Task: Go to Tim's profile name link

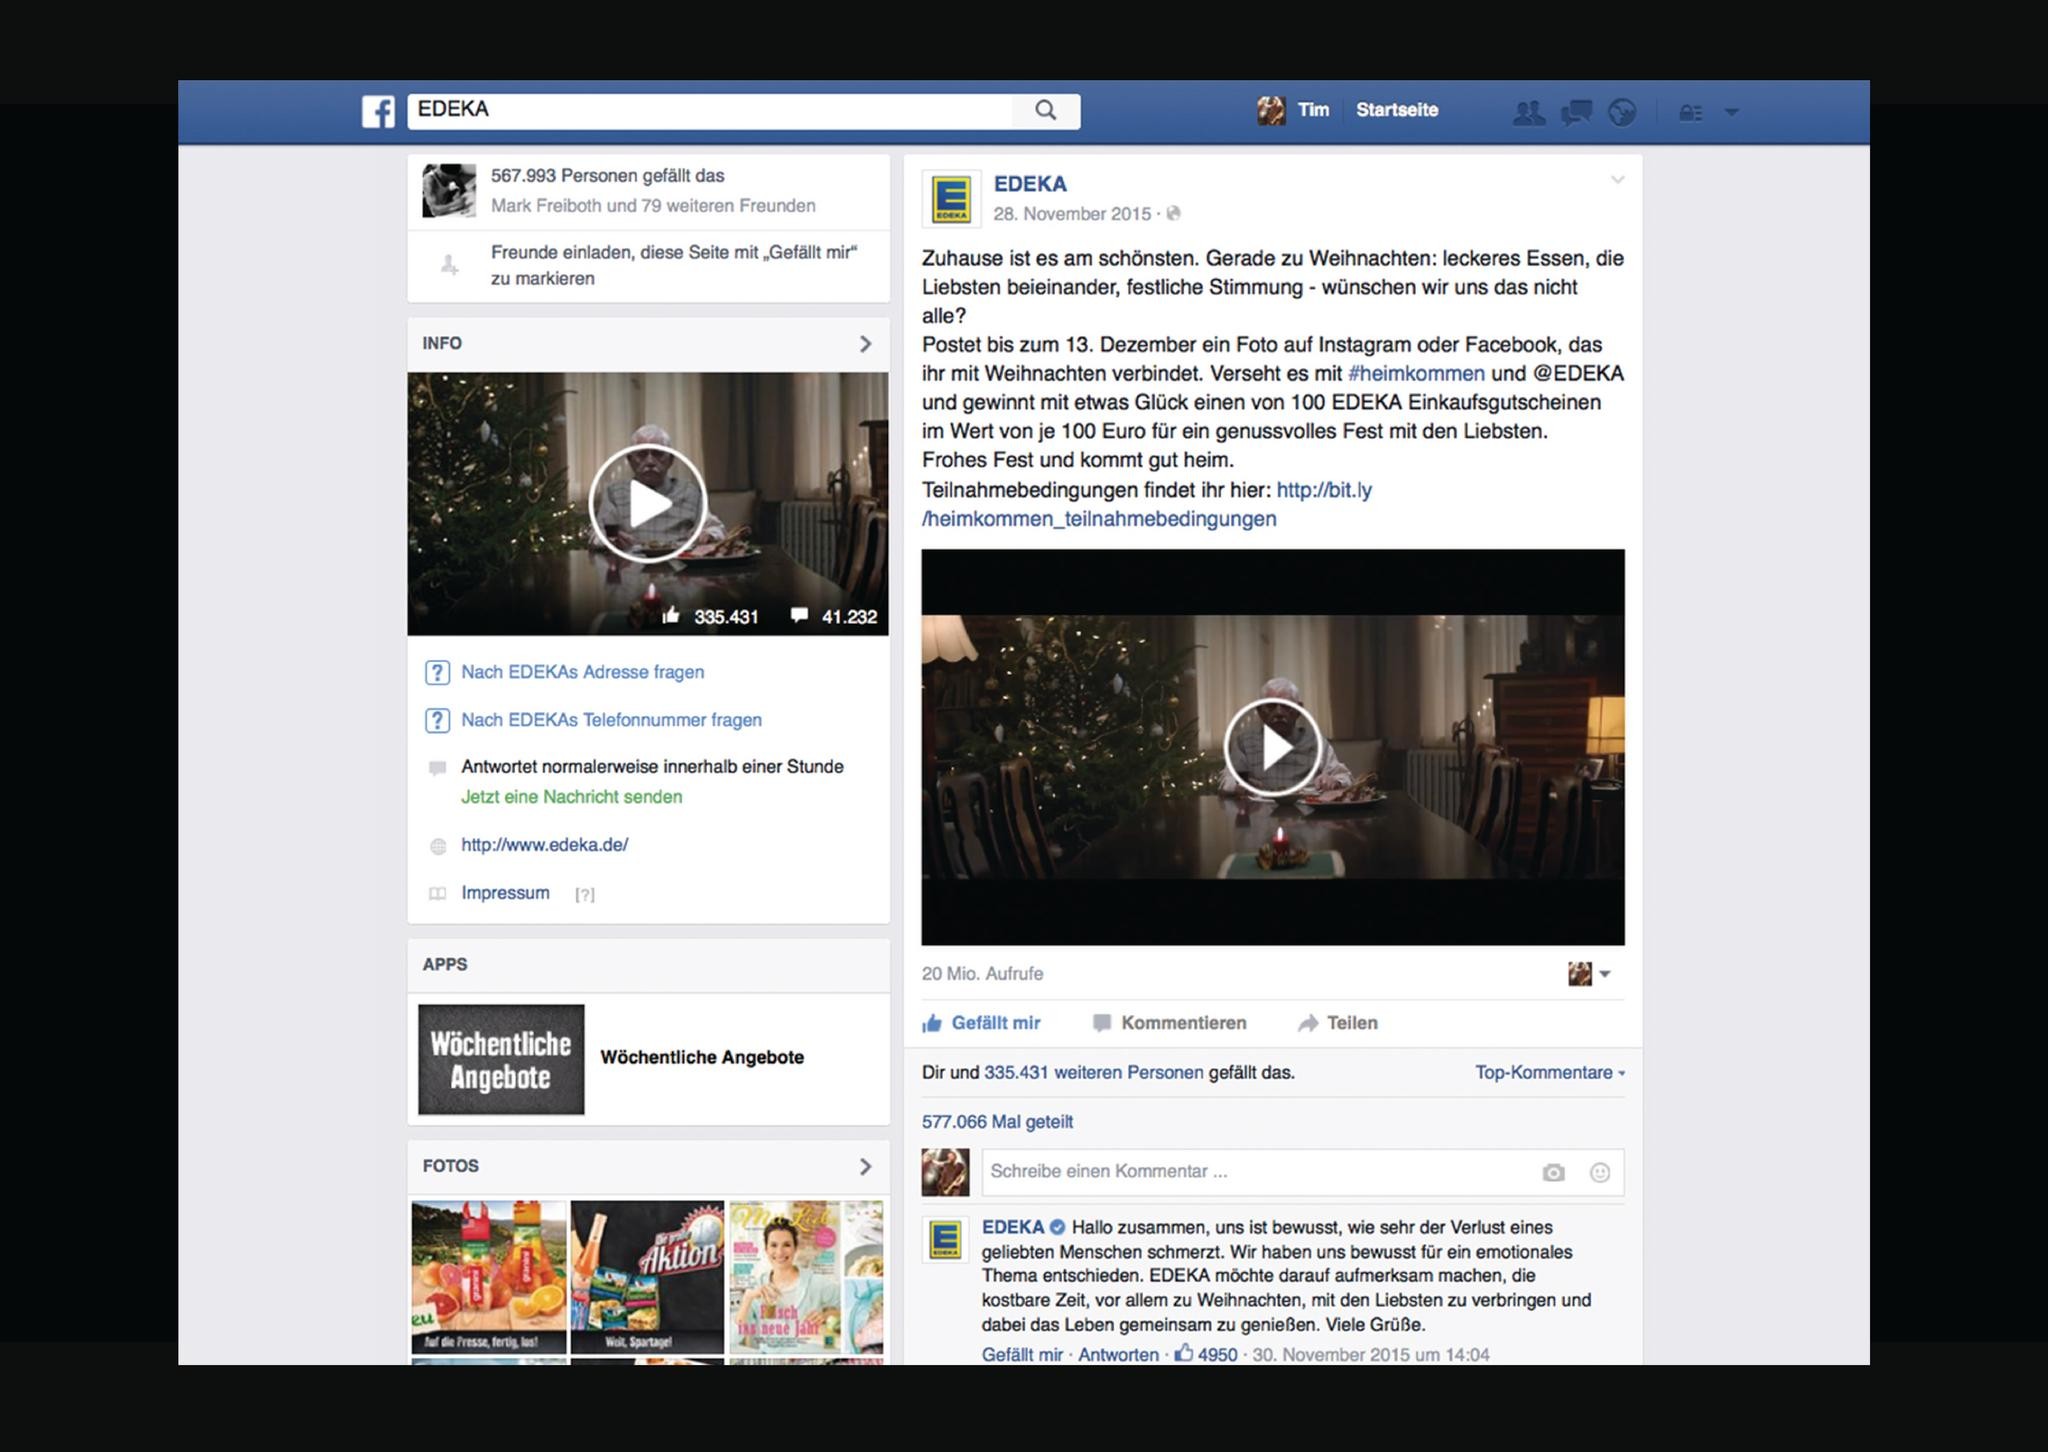Action: tap(1313, 110)
